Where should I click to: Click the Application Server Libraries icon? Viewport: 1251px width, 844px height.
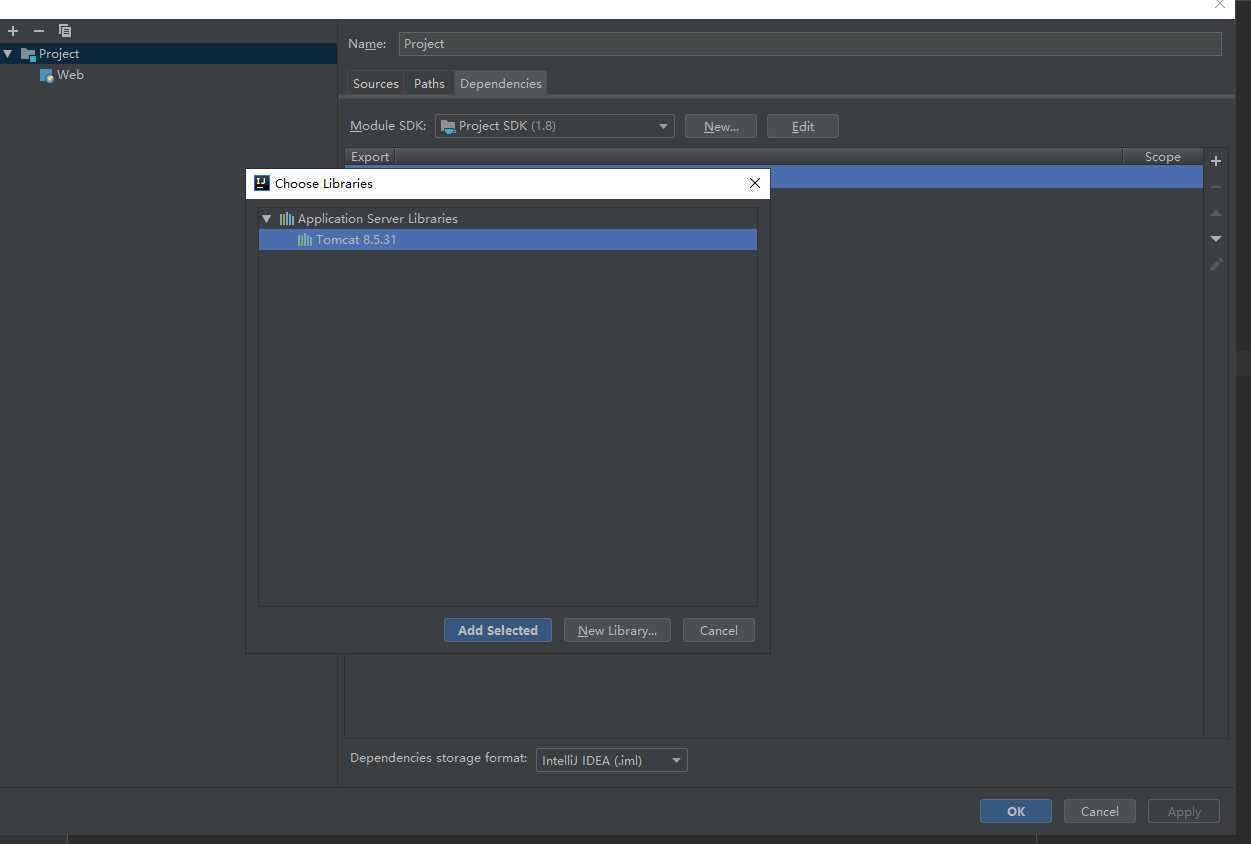[287, 219]
